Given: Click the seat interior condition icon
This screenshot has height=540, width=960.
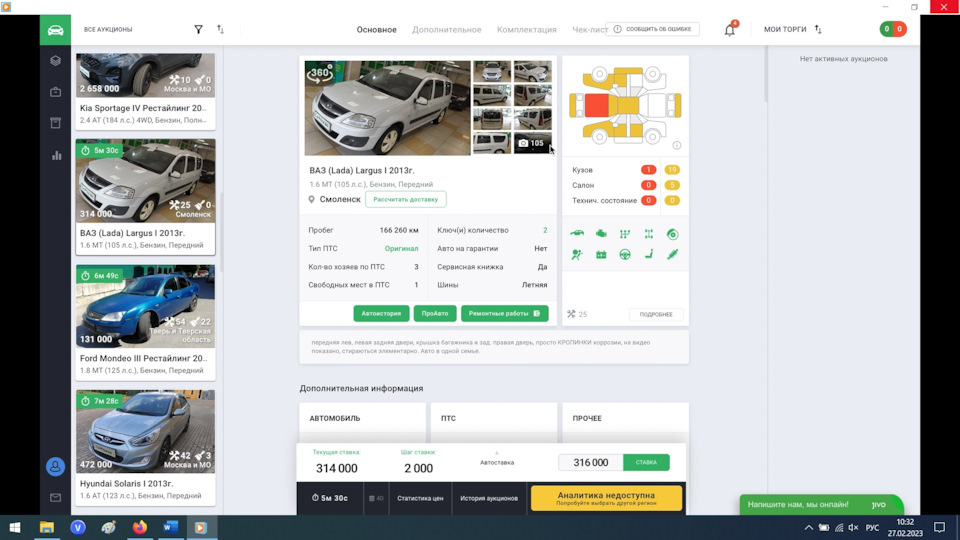Looking at the screenshot, I should coord(648,254).
